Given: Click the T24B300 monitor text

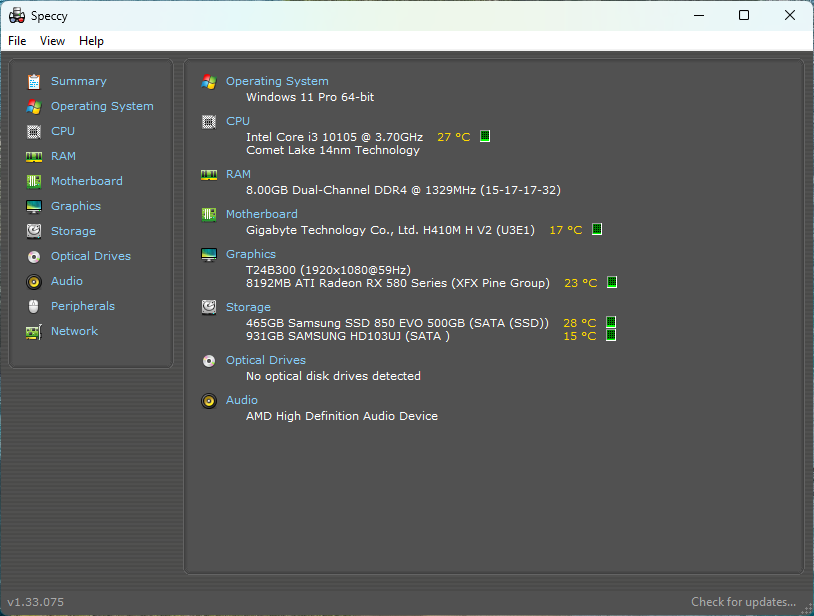Looking at the screenshot, I should (328, 270).
